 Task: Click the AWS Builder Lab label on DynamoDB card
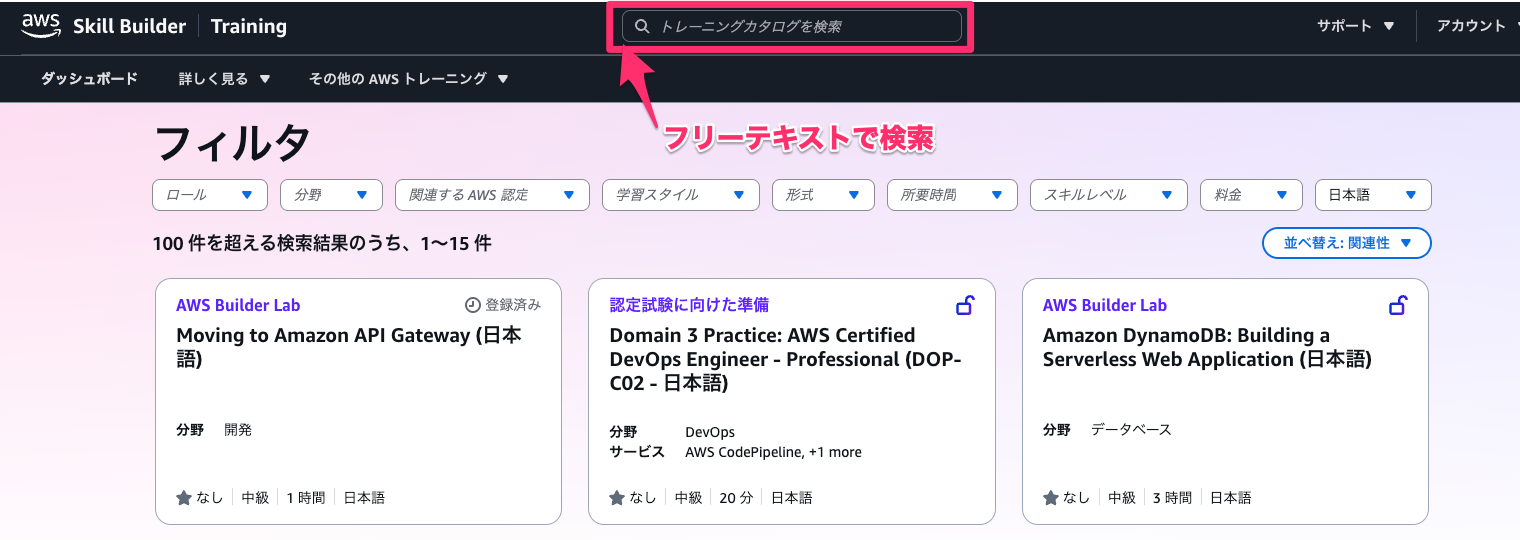pyautogui.click(x=1105, y=305)
